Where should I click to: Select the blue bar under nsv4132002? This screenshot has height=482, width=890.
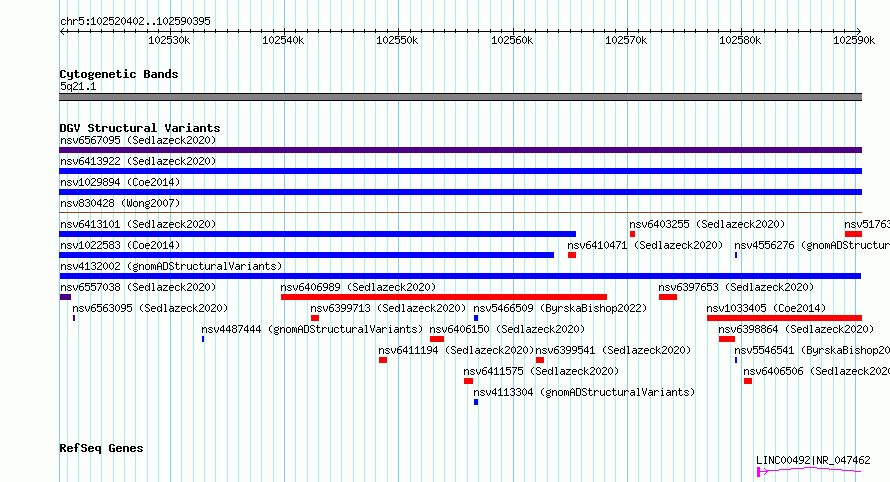click(x=460, y=276)
